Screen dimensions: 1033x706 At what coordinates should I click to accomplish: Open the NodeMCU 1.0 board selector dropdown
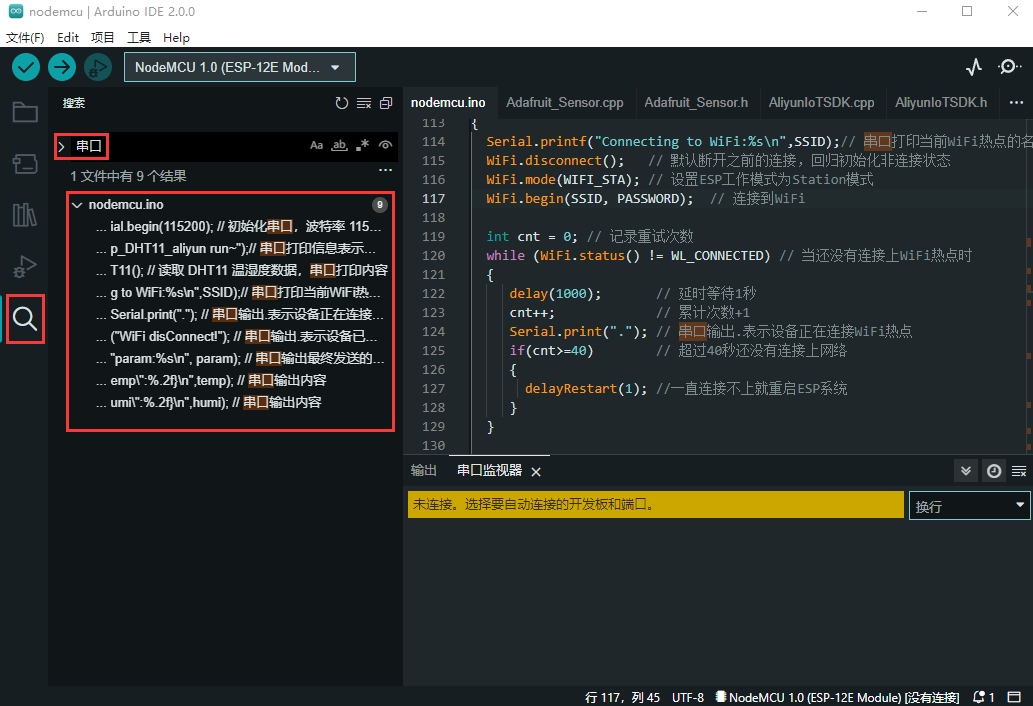(x=239, y=66)
